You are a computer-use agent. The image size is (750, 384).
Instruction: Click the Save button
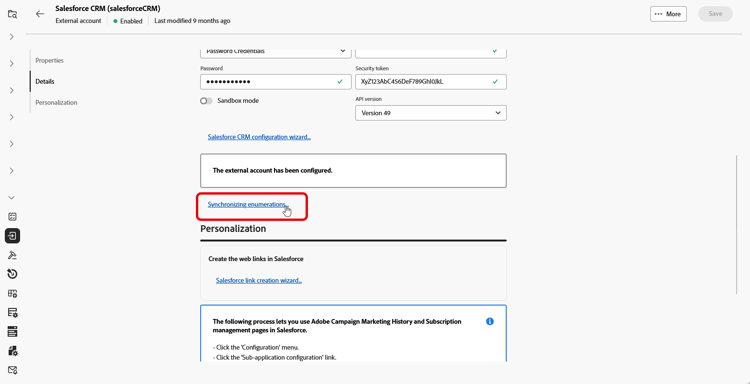pyautogui.click(x=715, y=14)
